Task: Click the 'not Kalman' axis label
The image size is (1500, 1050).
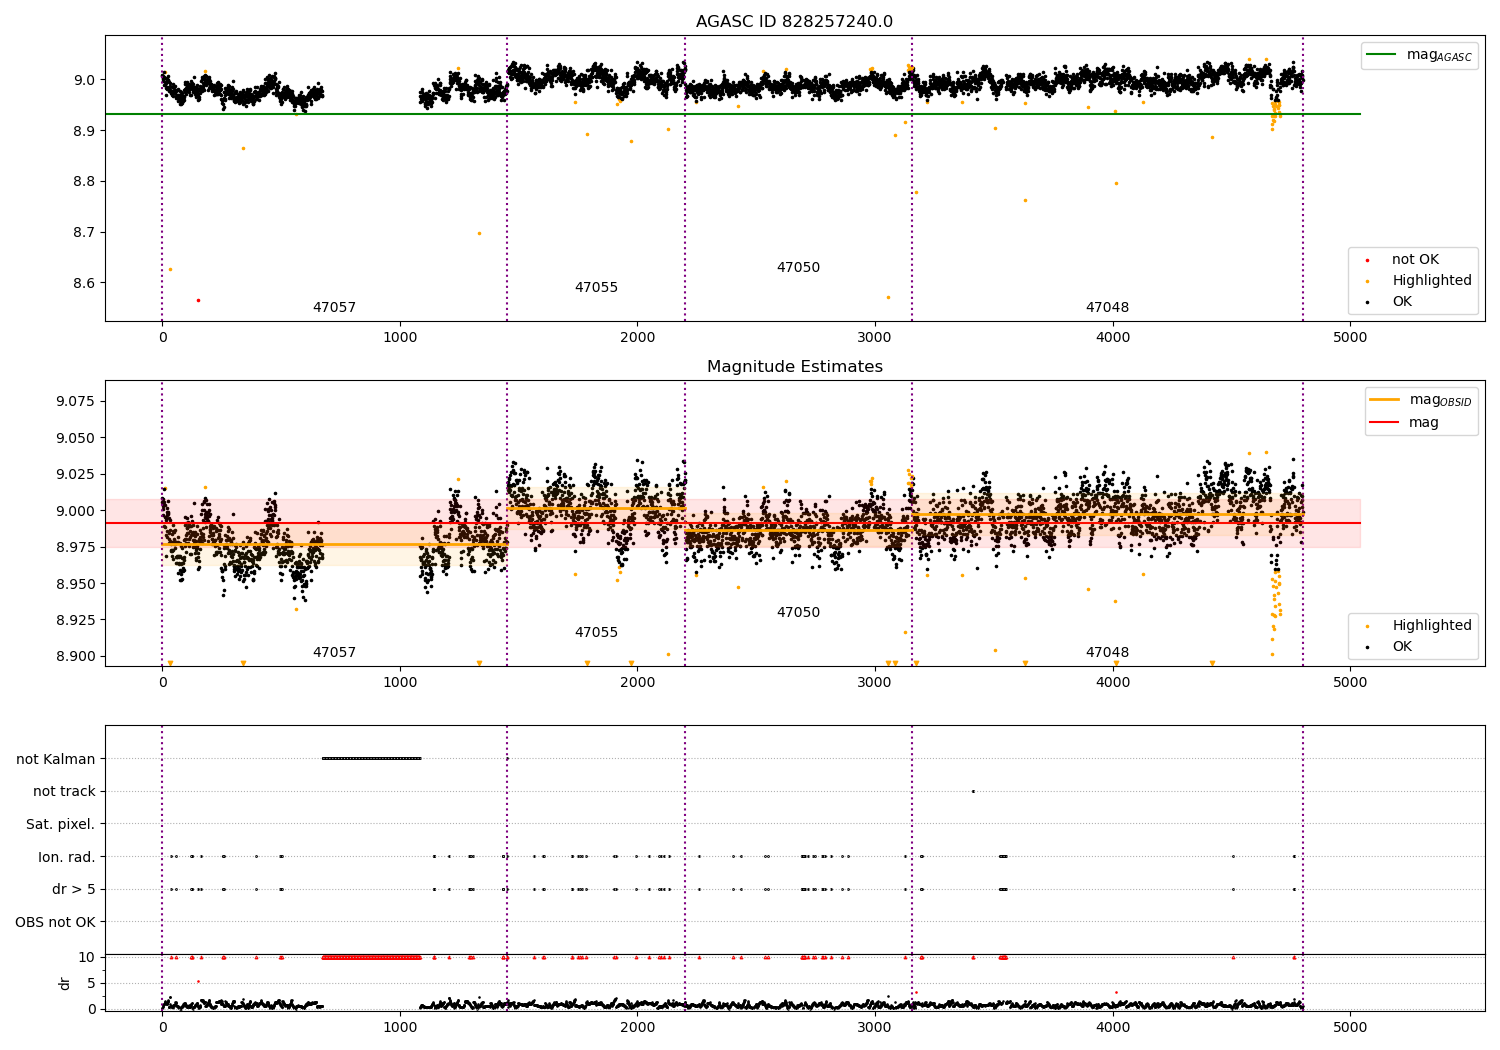Action: coord(56,759)
